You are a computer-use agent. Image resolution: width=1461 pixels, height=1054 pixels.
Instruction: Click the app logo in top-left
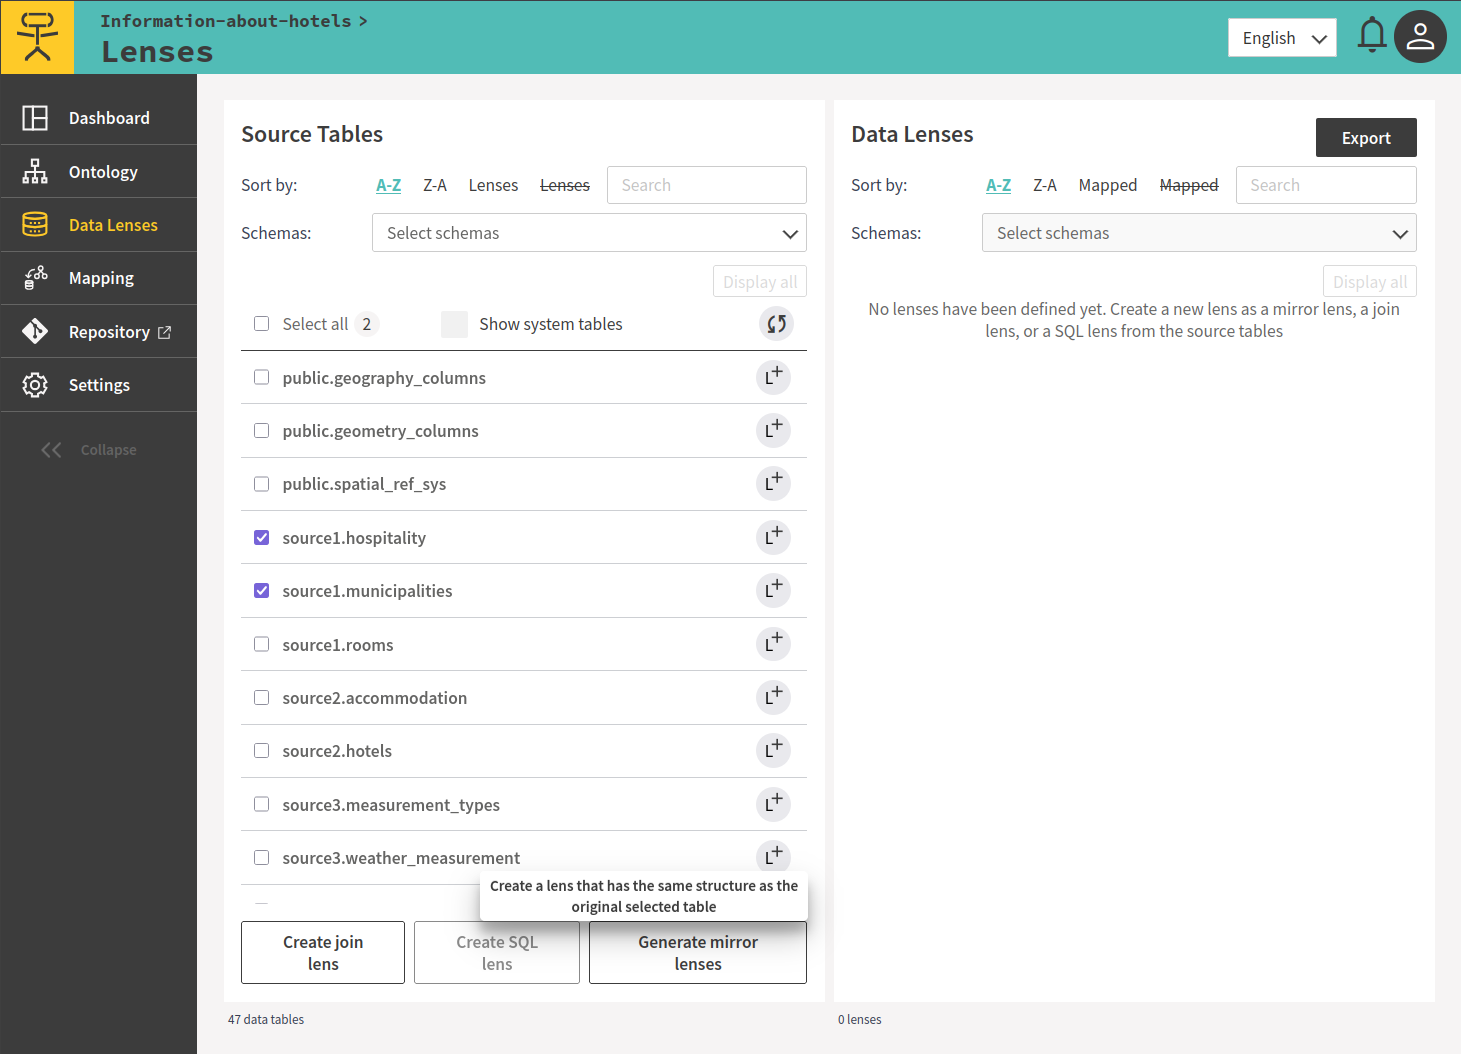[37, 37]
